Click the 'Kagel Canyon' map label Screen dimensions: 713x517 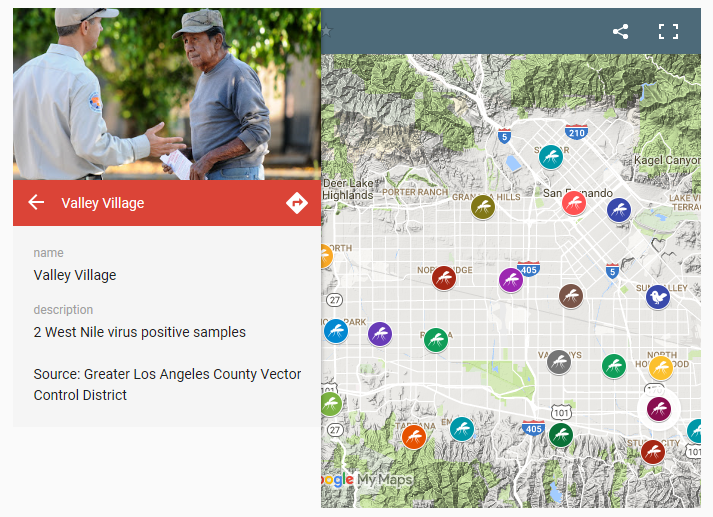point(667,160)
